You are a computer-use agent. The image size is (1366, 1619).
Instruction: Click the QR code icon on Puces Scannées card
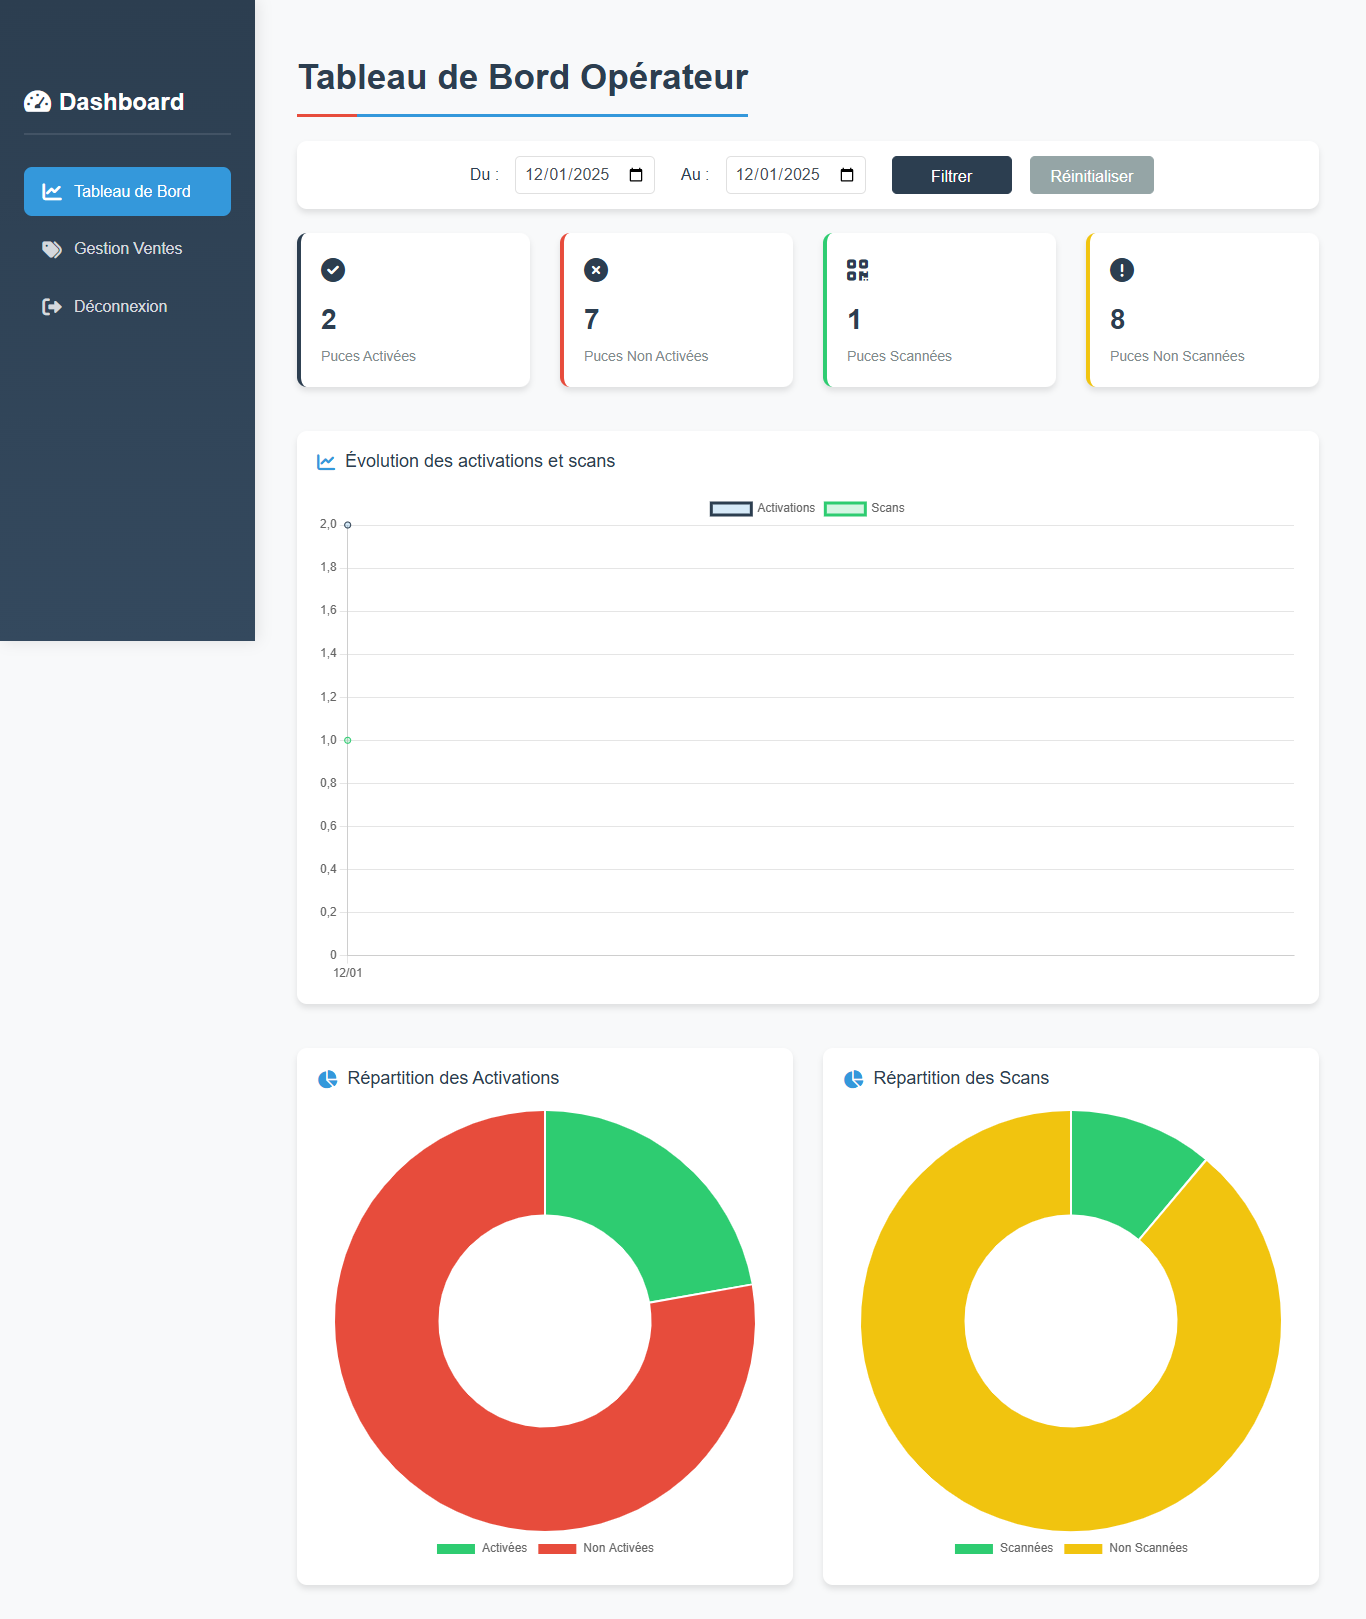click(x=857, y=270)
